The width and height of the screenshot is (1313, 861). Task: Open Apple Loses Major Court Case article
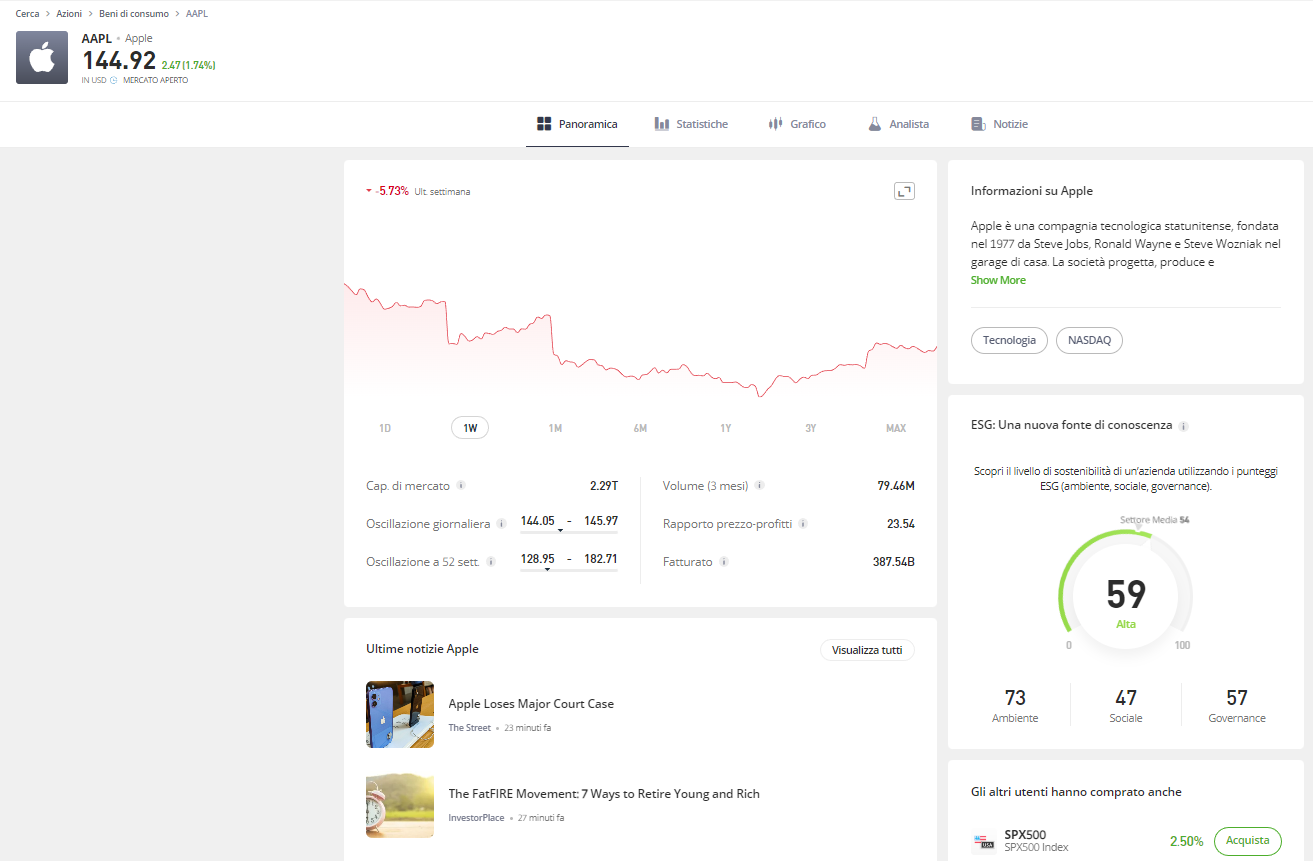coord(531,704)
